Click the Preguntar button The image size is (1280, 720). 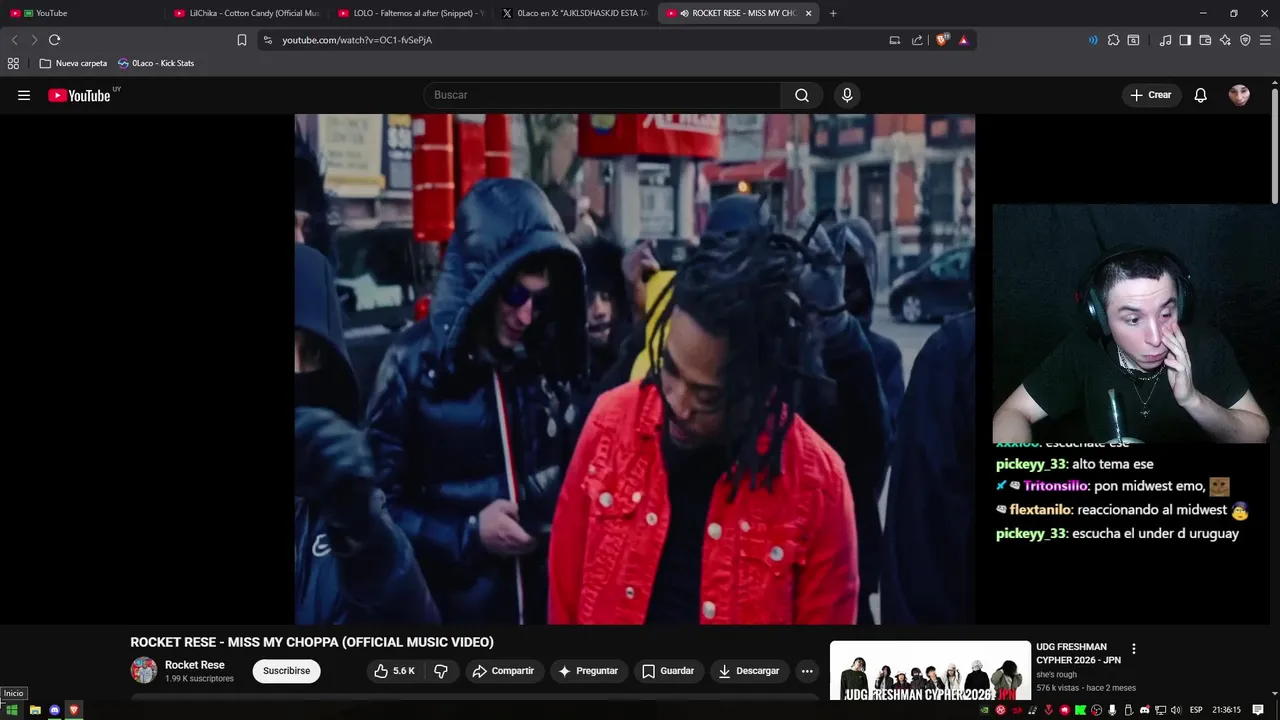[588, 671]
